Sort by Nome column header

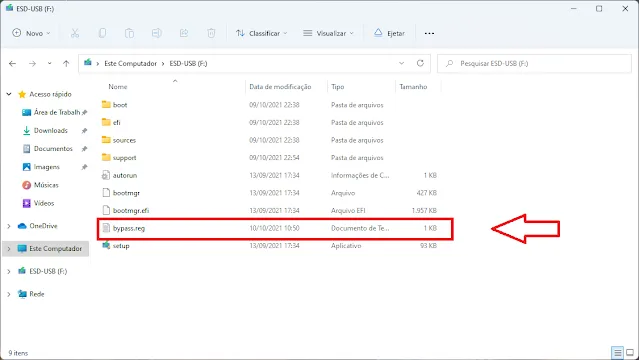118,87
